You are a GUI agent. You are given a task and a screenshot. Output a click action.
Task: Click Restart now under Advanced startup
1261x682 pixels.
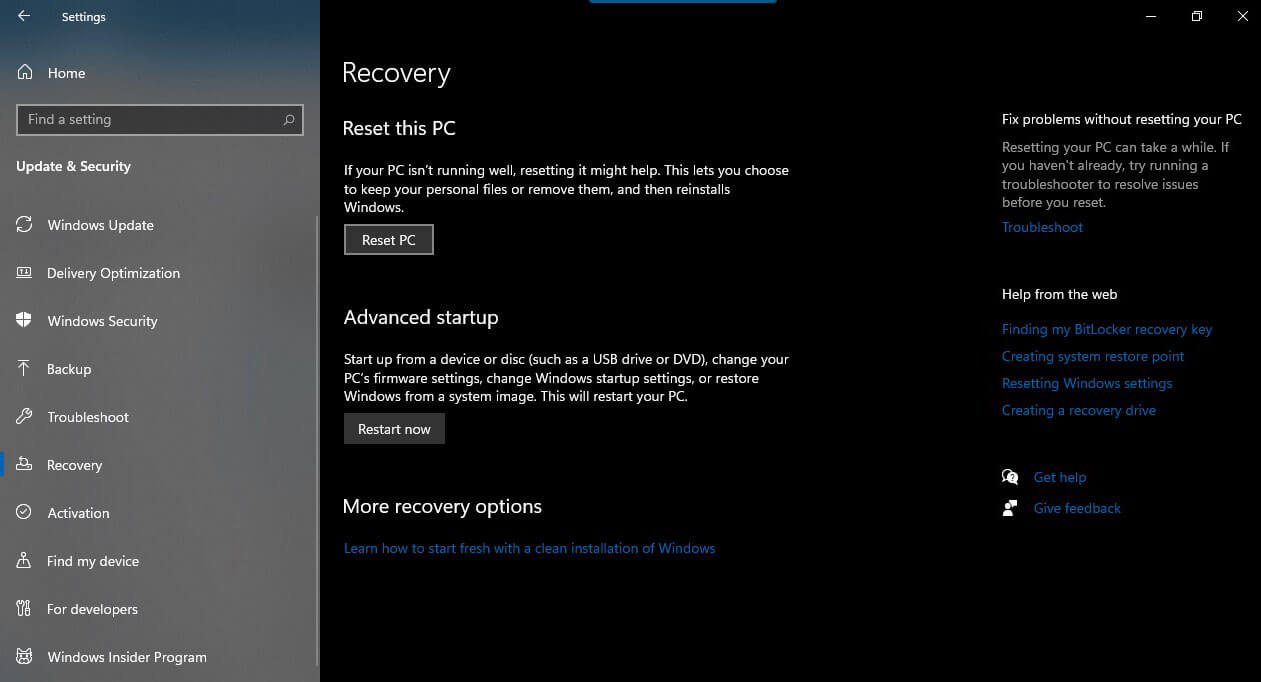(394, 428)
